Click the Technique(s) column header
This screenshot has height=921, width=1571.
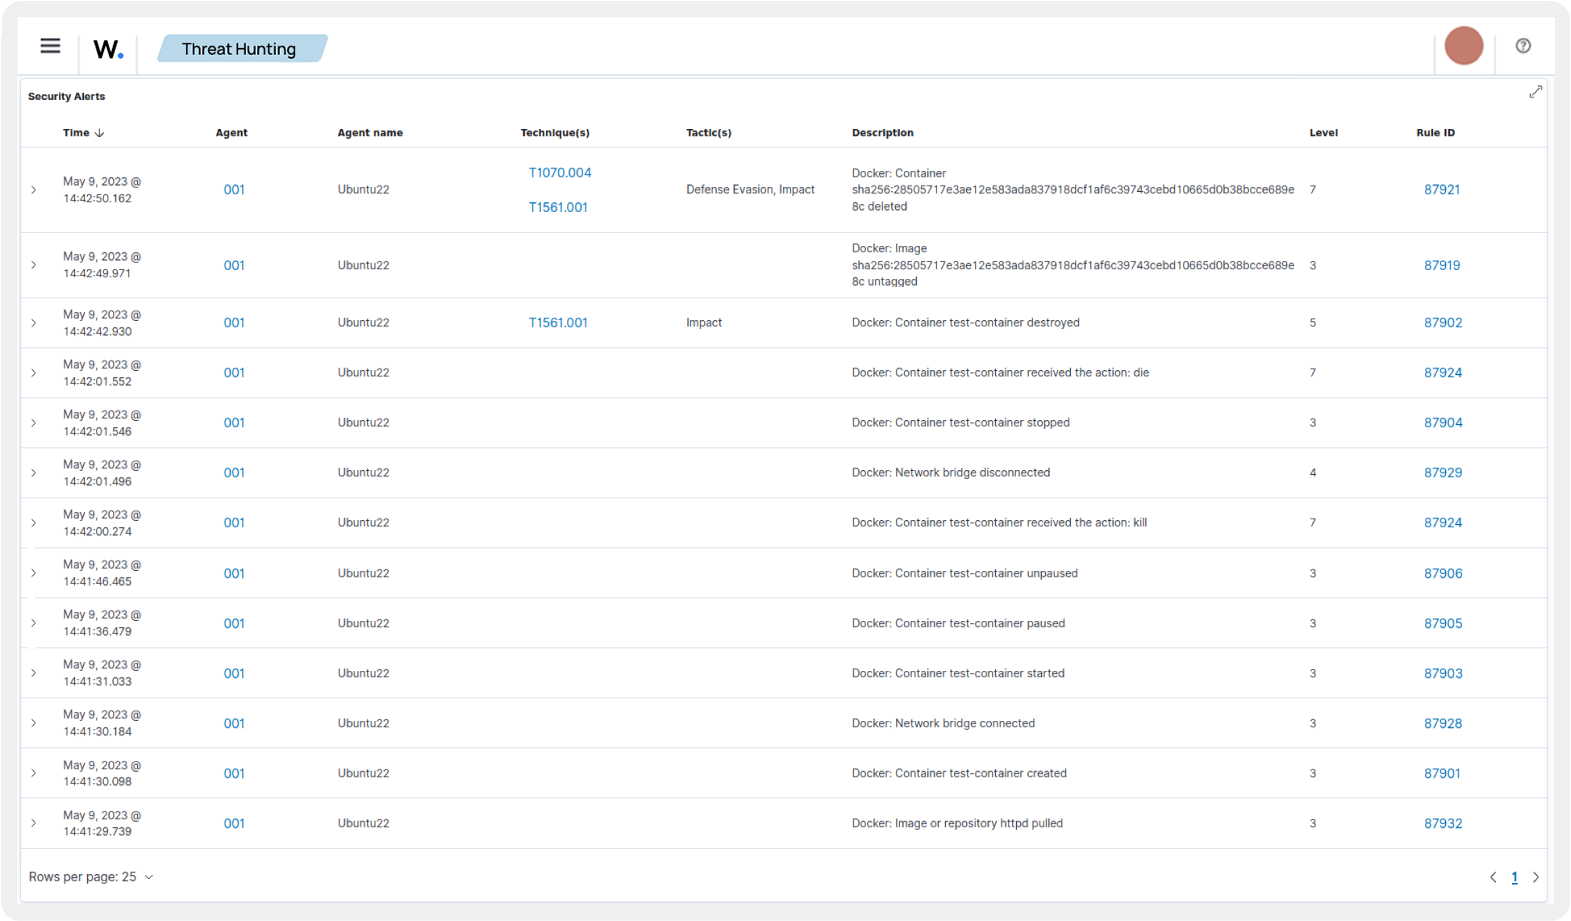point(555,133)
